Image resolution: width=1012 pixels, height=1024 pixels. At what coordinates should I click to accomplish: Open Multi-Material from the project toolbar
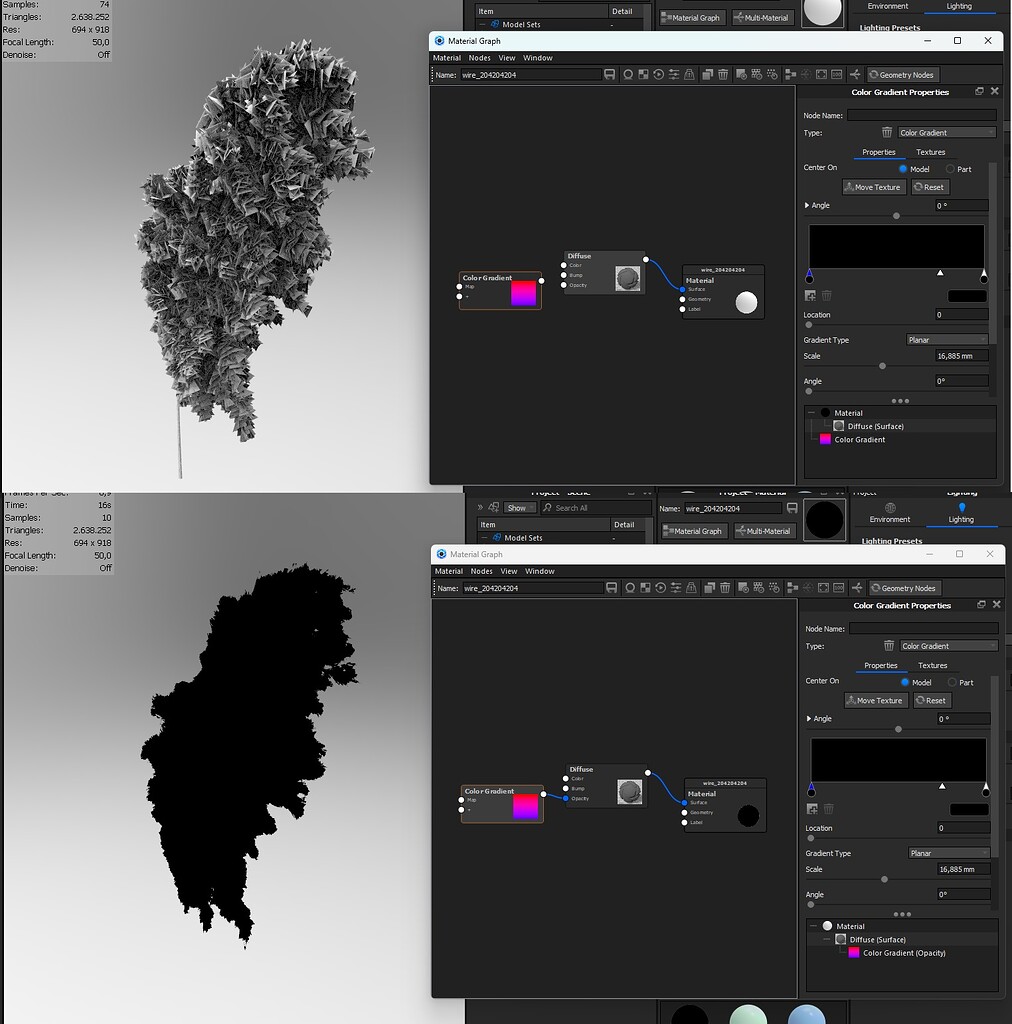764,17
